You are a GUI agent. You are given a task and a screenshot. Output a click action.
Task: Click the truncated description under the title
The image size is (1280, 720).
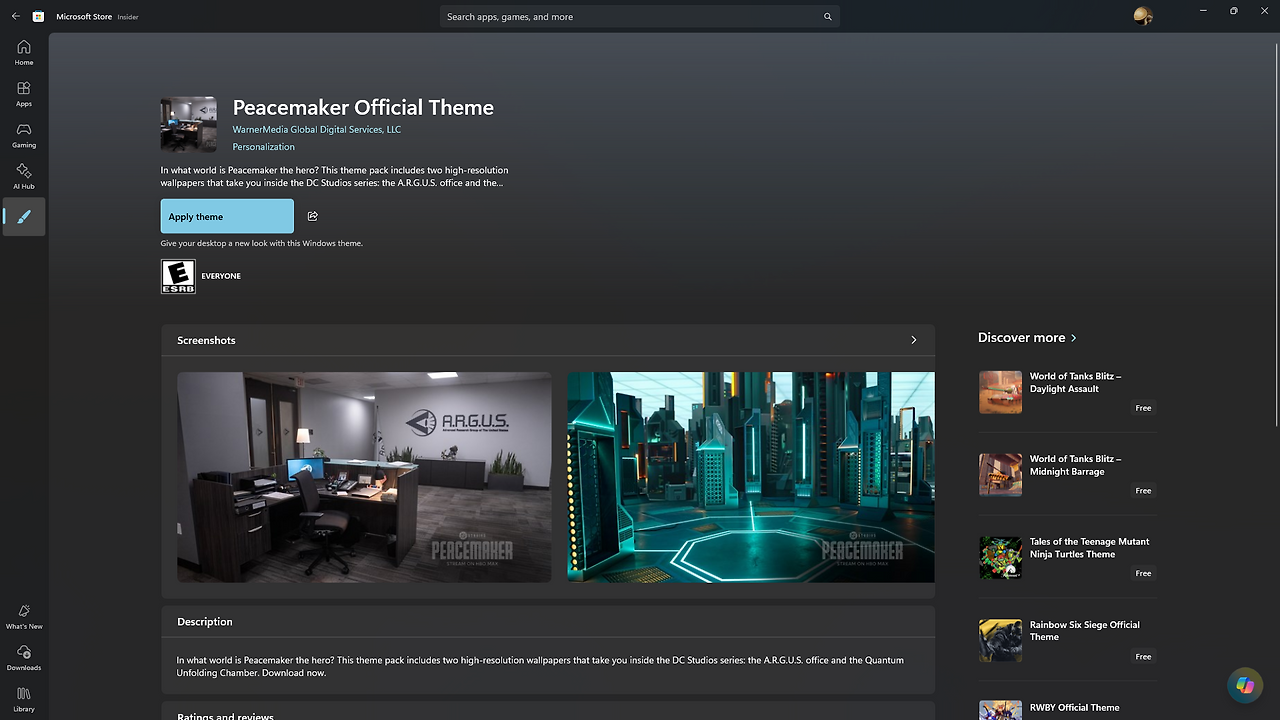(335, 177)
